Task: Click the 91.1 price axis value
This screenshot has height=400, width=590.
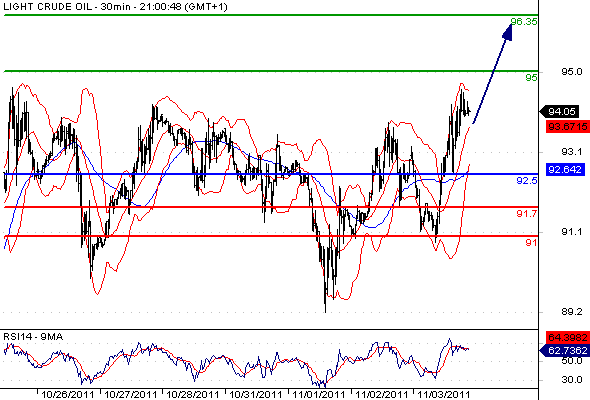Action: point(572,231)
